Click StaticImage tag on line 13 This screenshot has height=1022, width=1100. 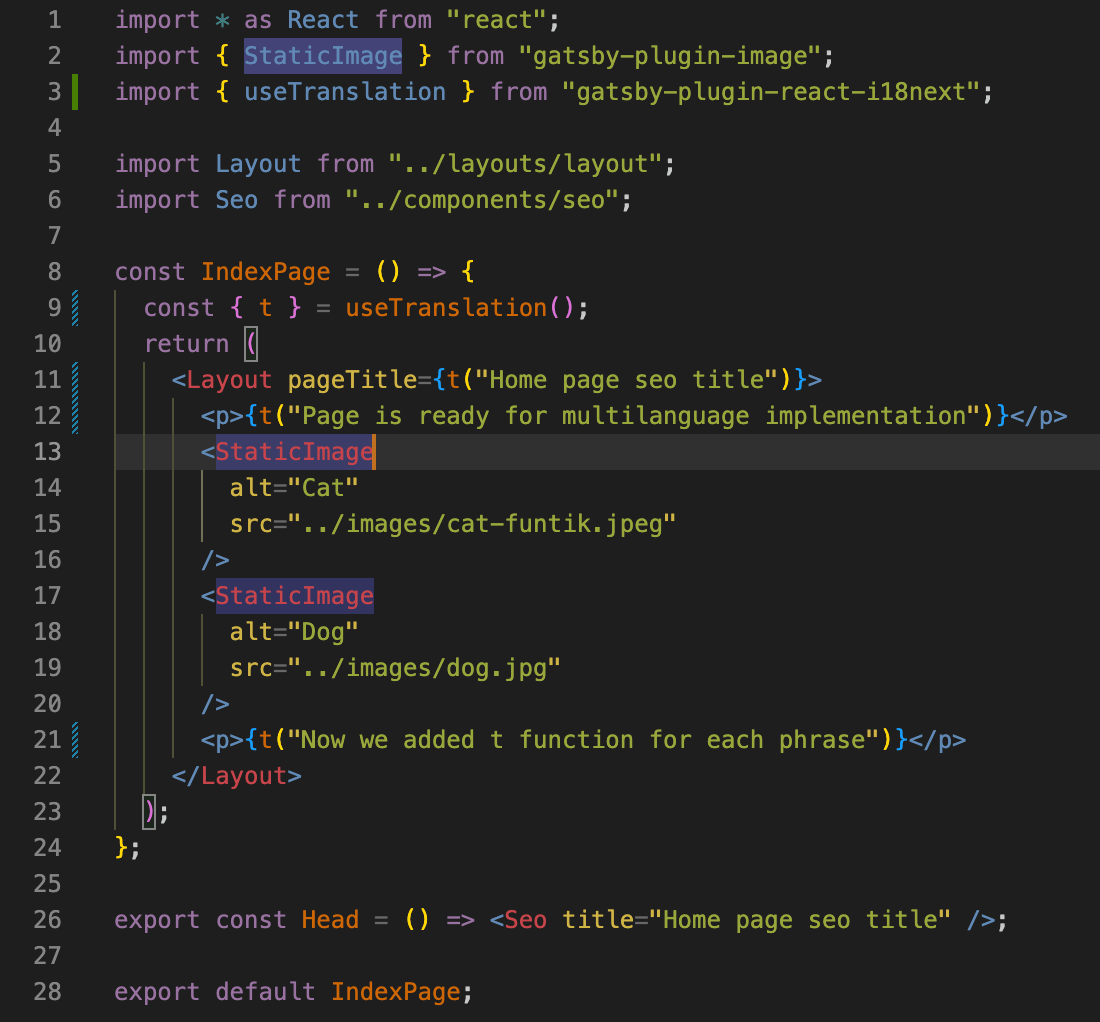coord(294,452)
